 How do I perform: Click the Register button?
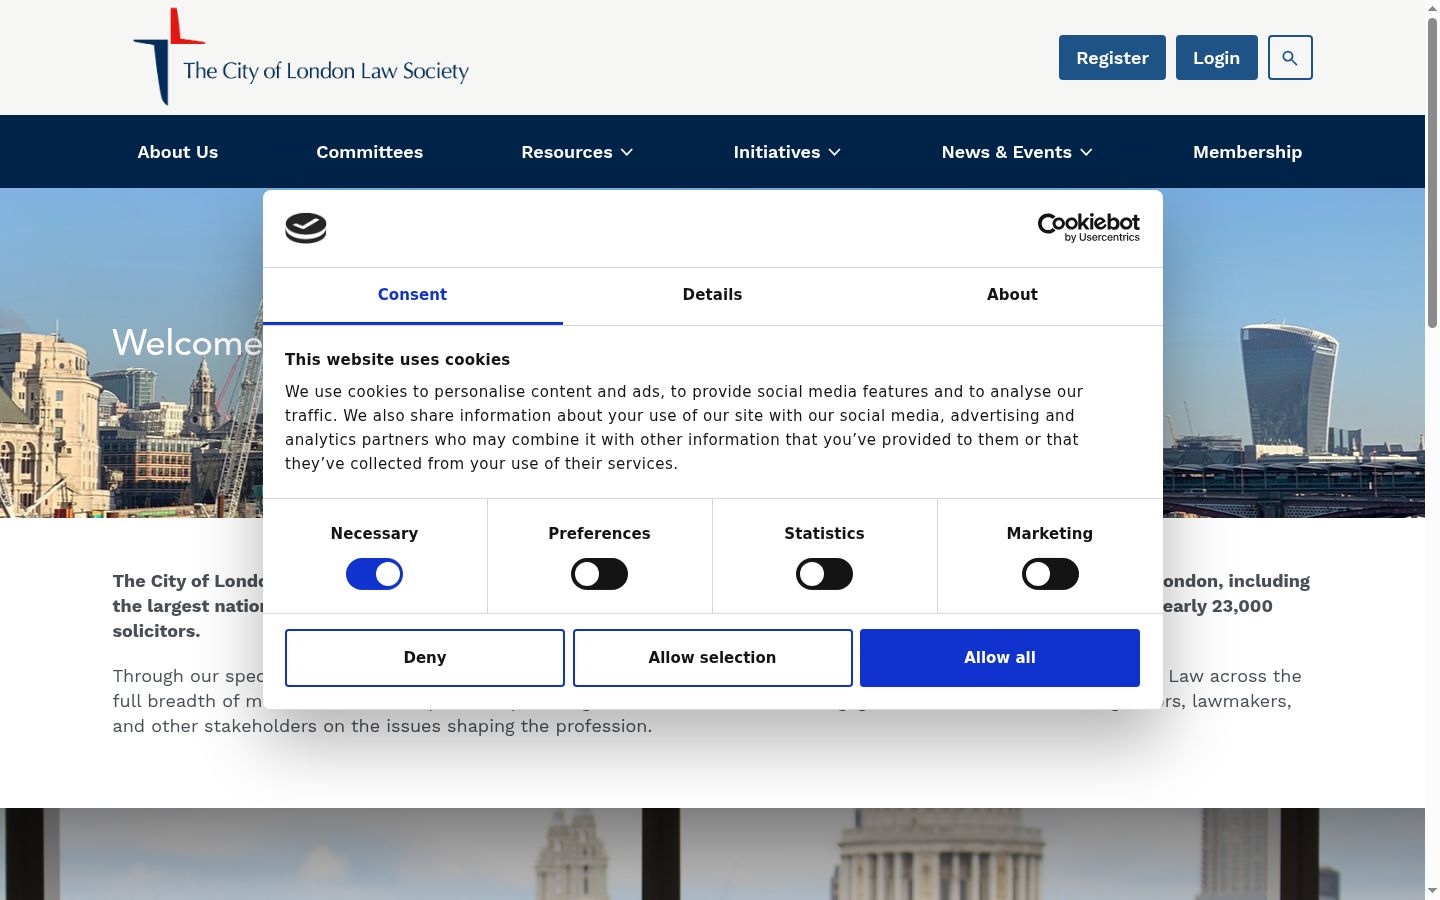point(1112,58)
